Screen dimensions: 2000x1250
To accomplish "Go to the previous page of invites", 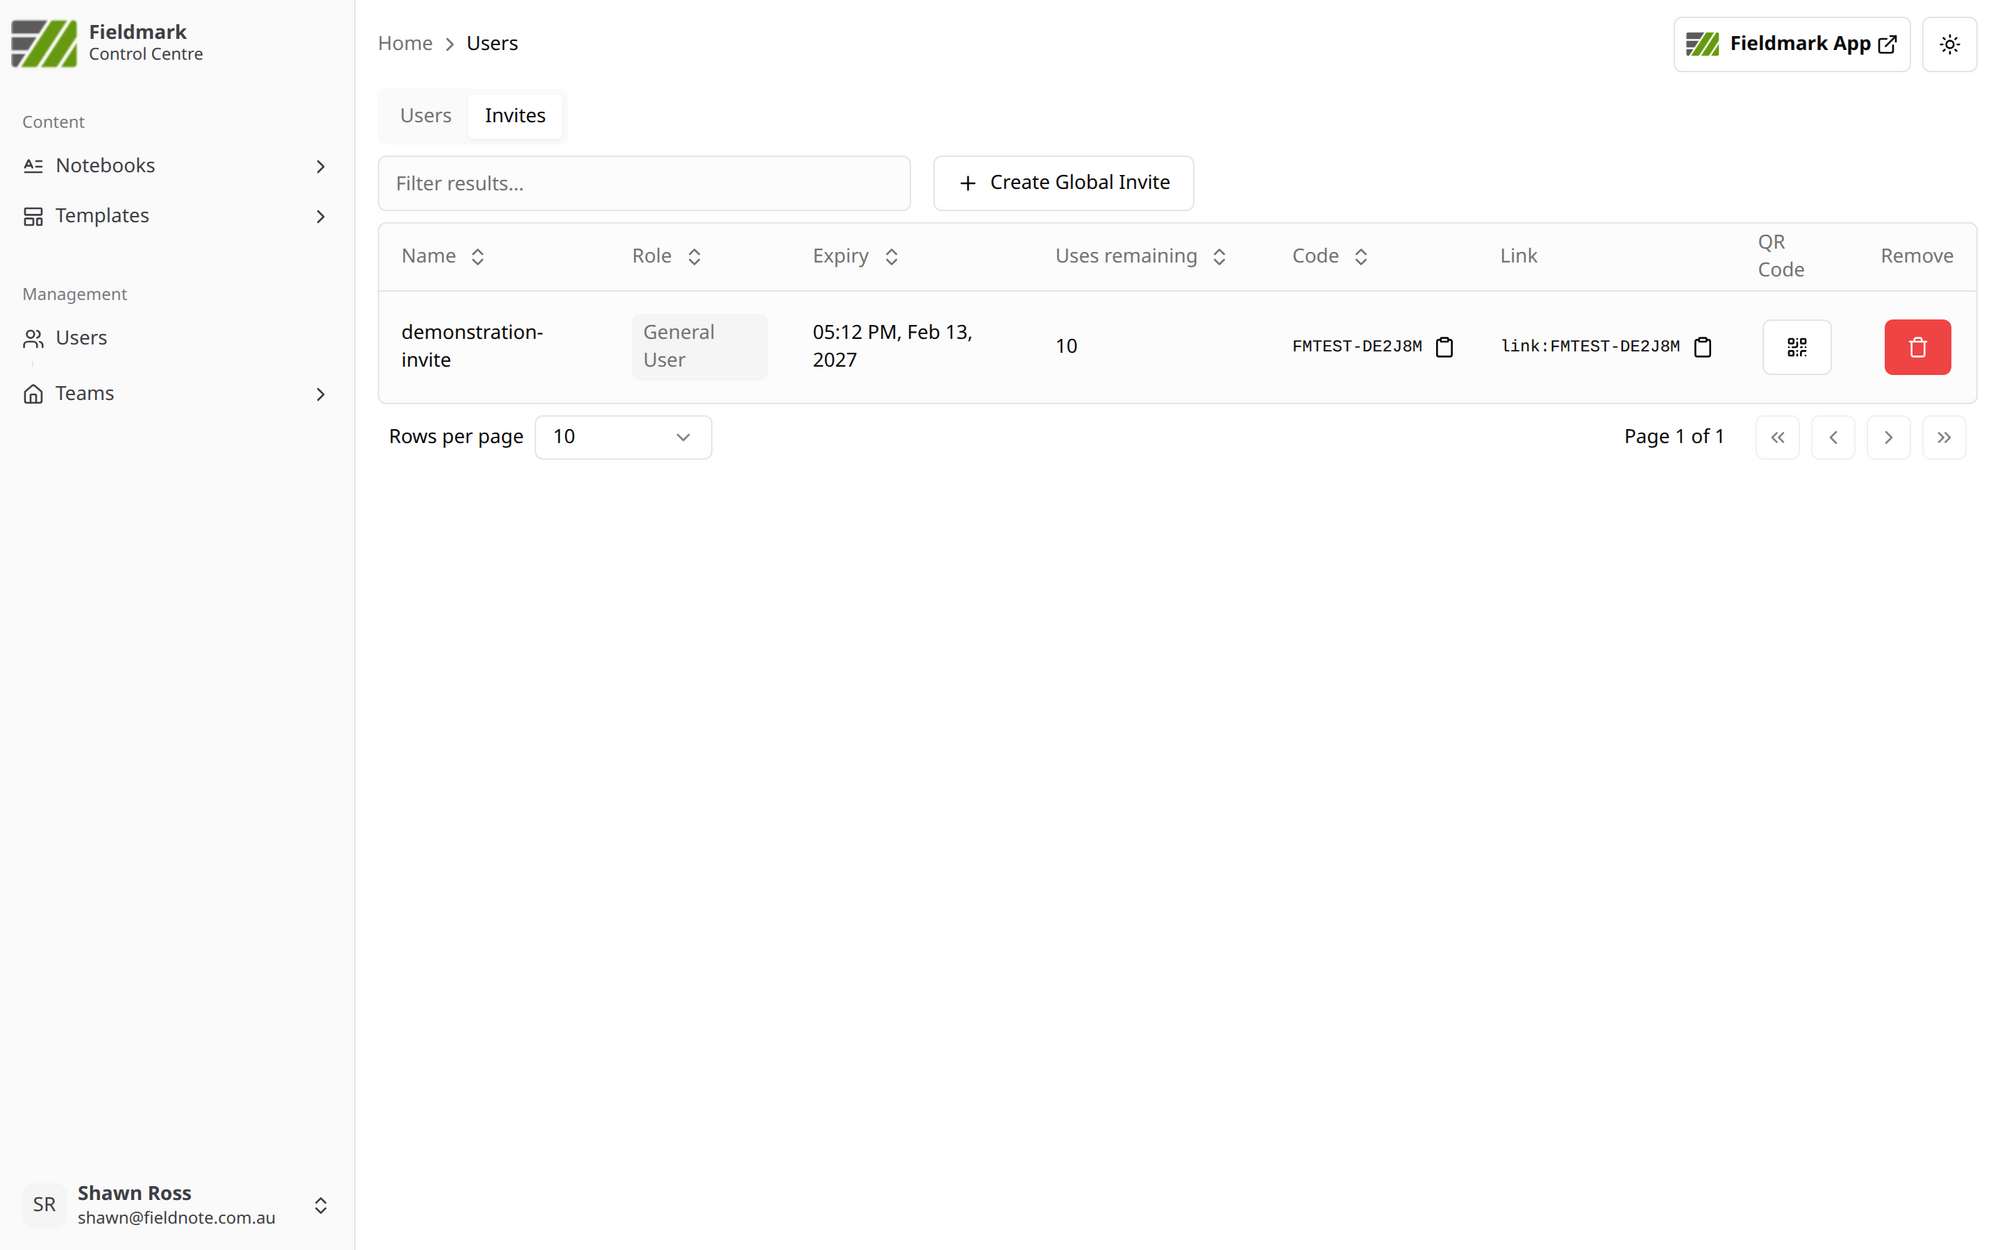I will point(1832,437).
